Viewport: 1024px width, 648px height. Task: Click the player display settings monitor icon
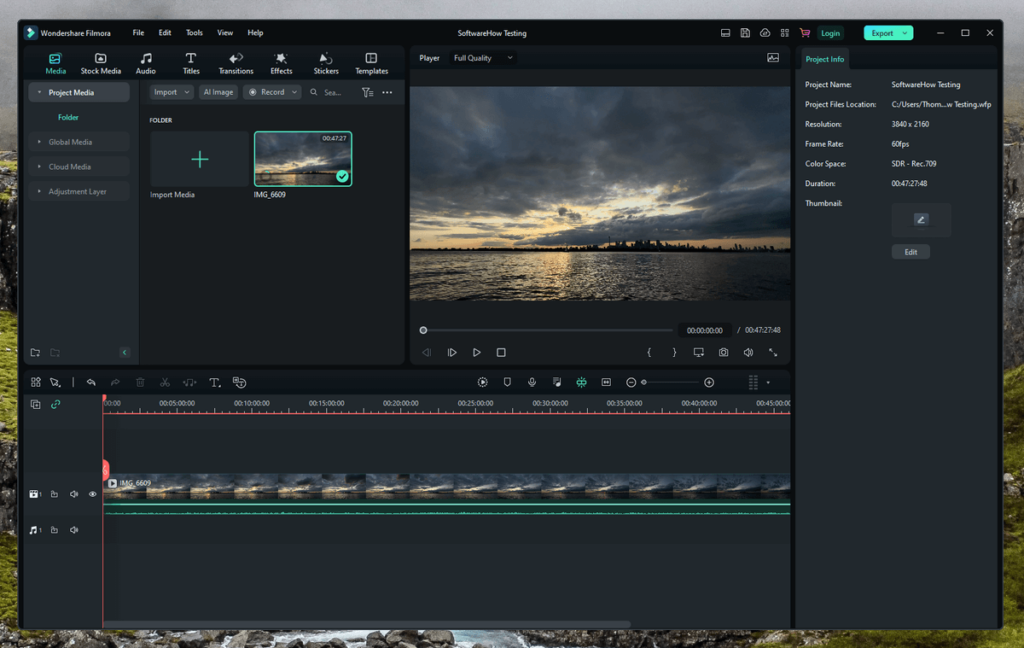click(x=699, y=353)
